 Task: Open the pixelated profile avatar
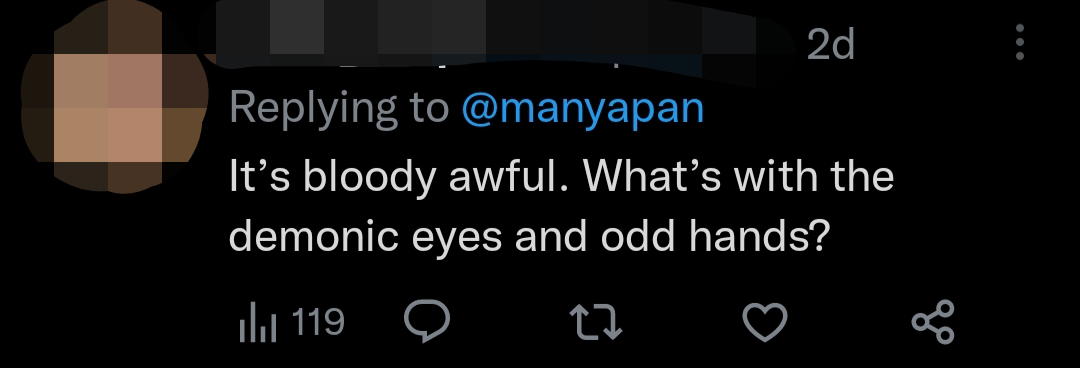[x=114, y=96]
